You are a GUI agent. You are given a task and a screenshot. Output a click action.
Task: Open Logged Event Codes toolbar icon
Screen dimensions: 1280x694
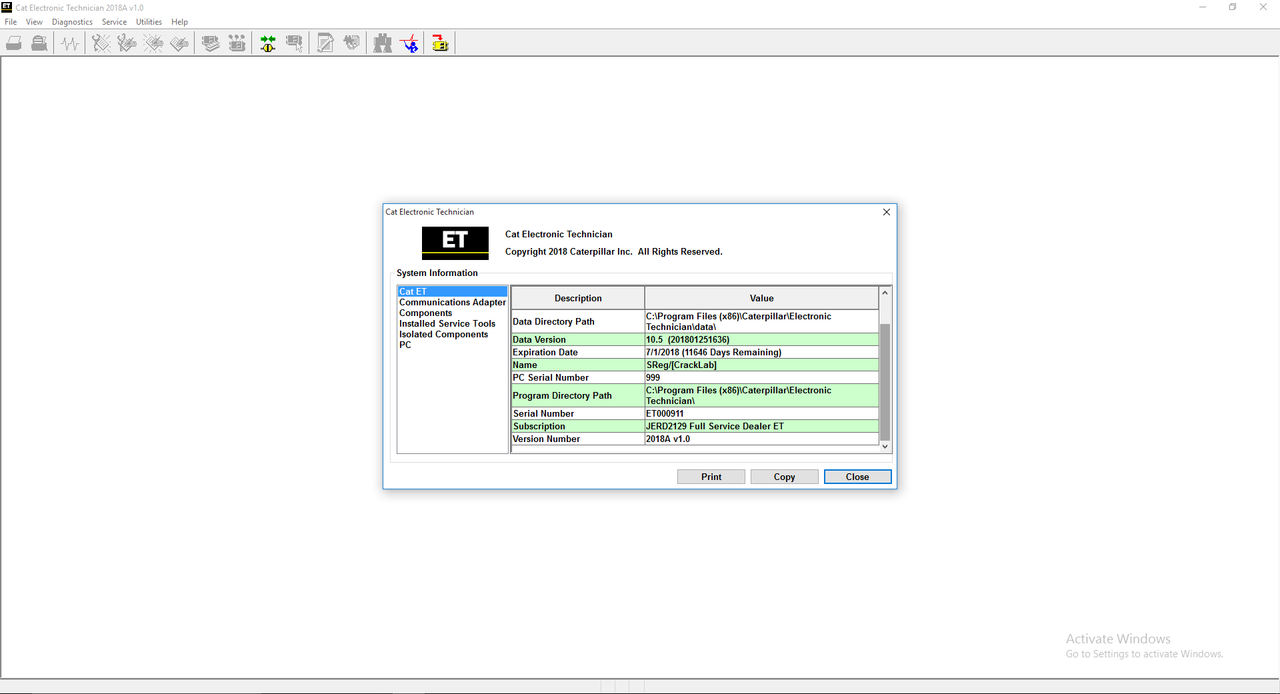pos(179,43)
